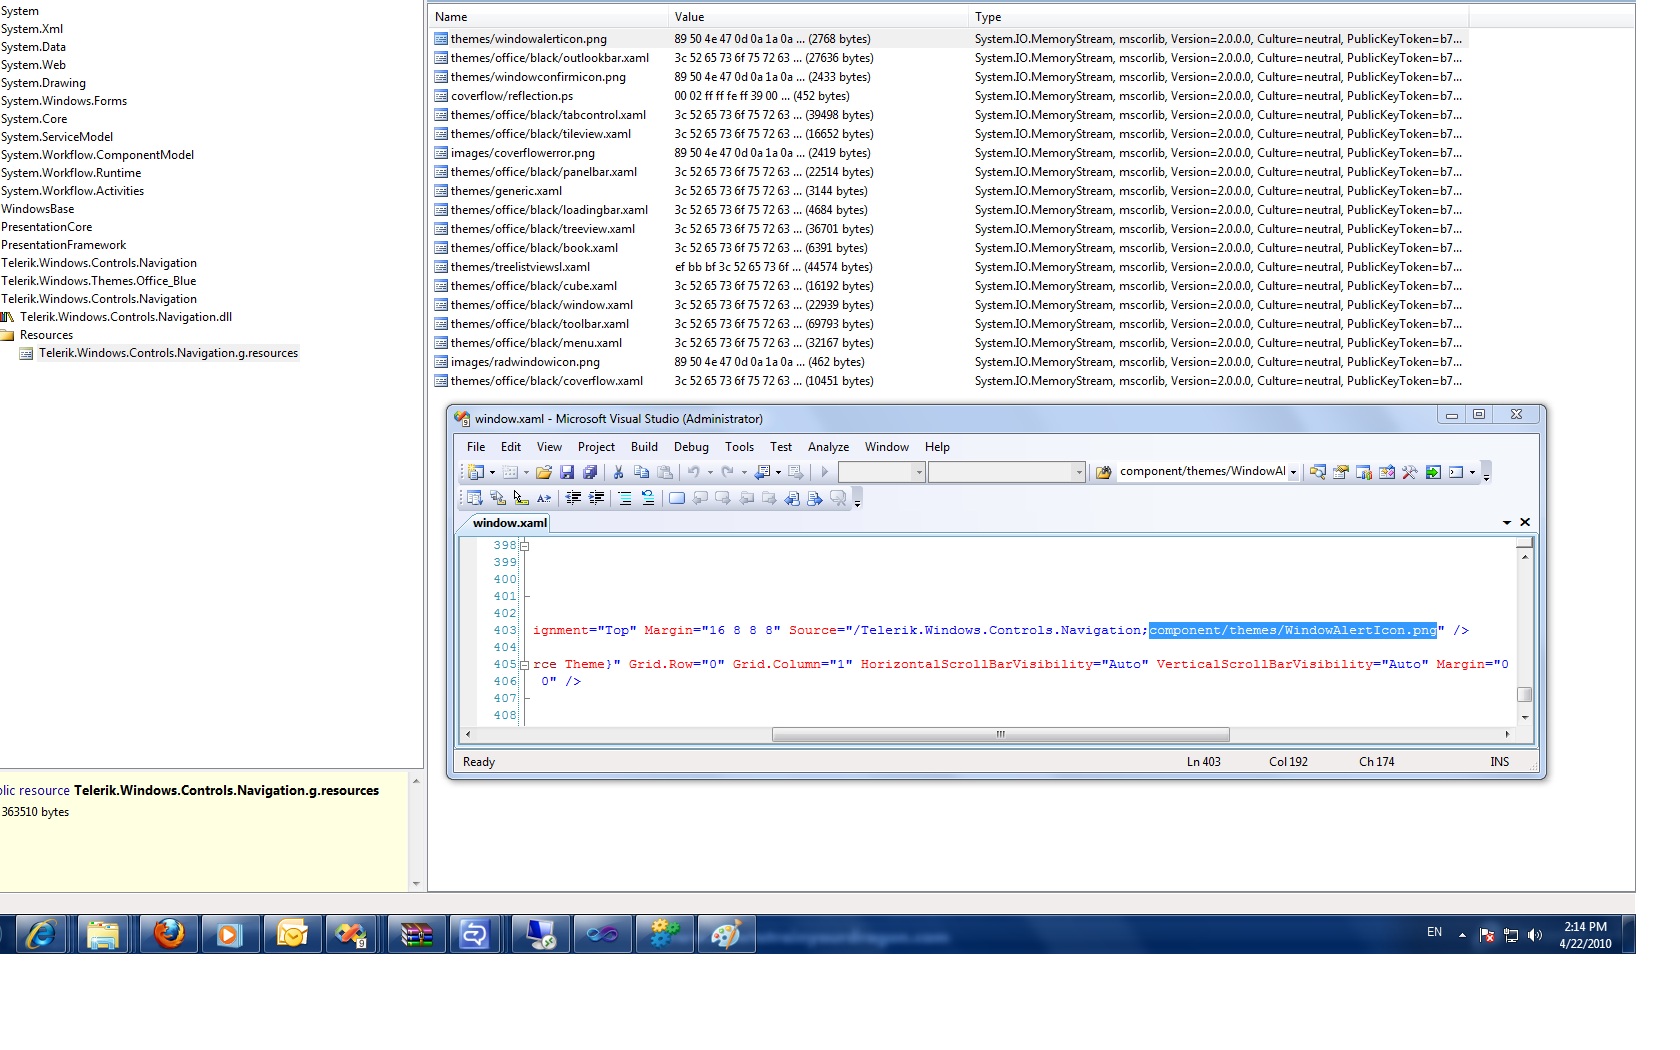Expand the Navigate Backward dropdown arrow
The image size is (1680, 1050).
coord(778,473)
